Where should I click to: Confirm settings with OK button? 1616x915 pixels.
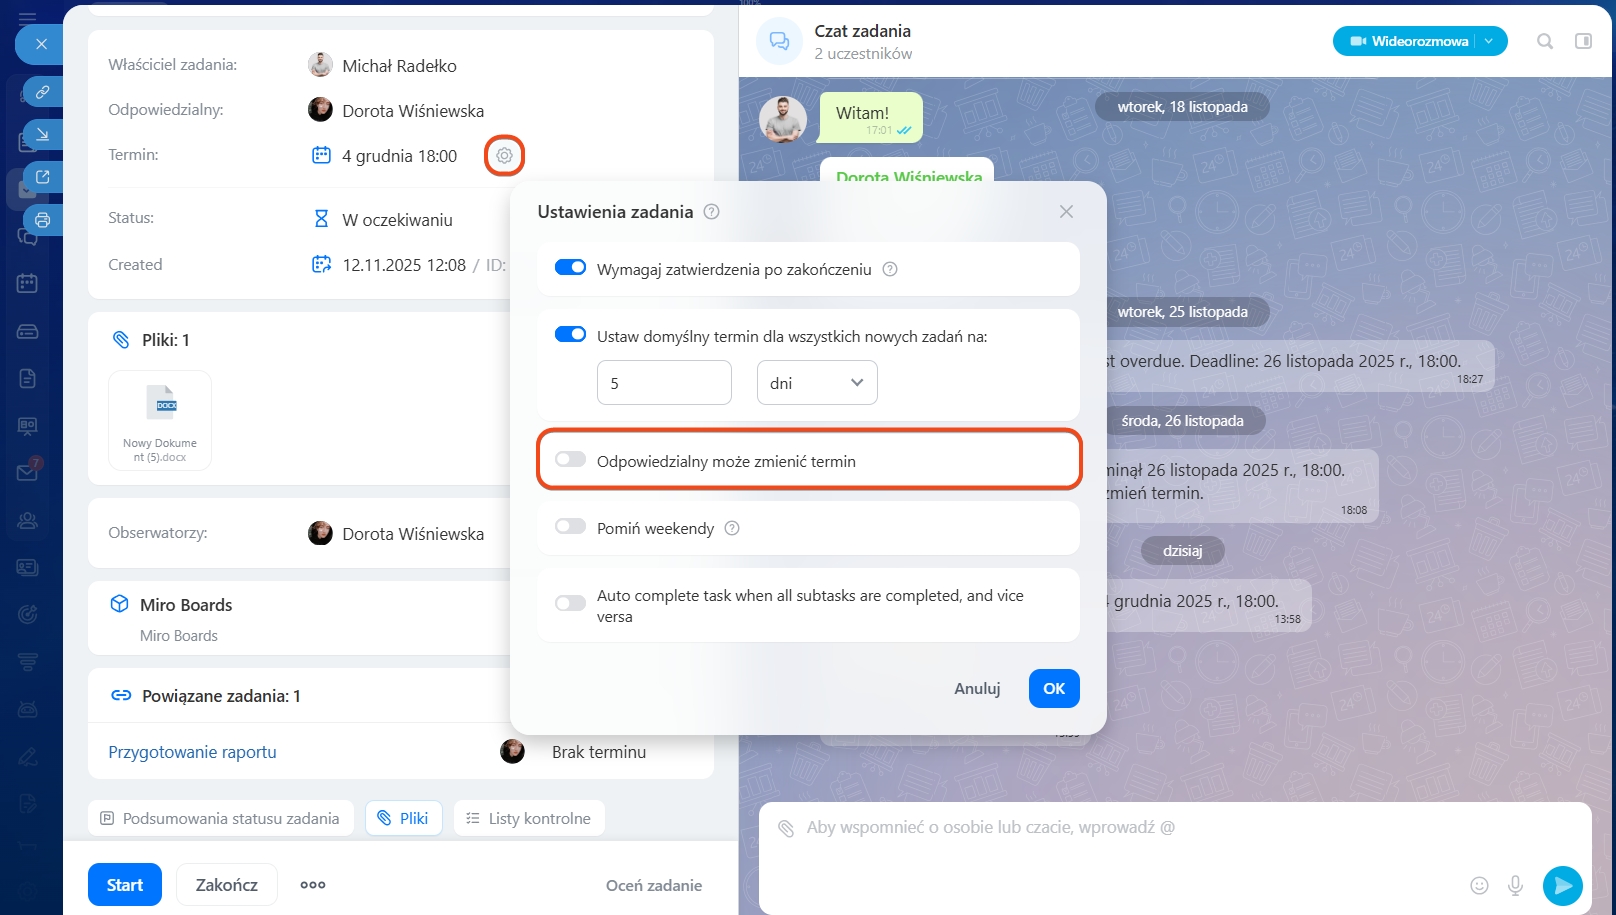point(1054,689)
